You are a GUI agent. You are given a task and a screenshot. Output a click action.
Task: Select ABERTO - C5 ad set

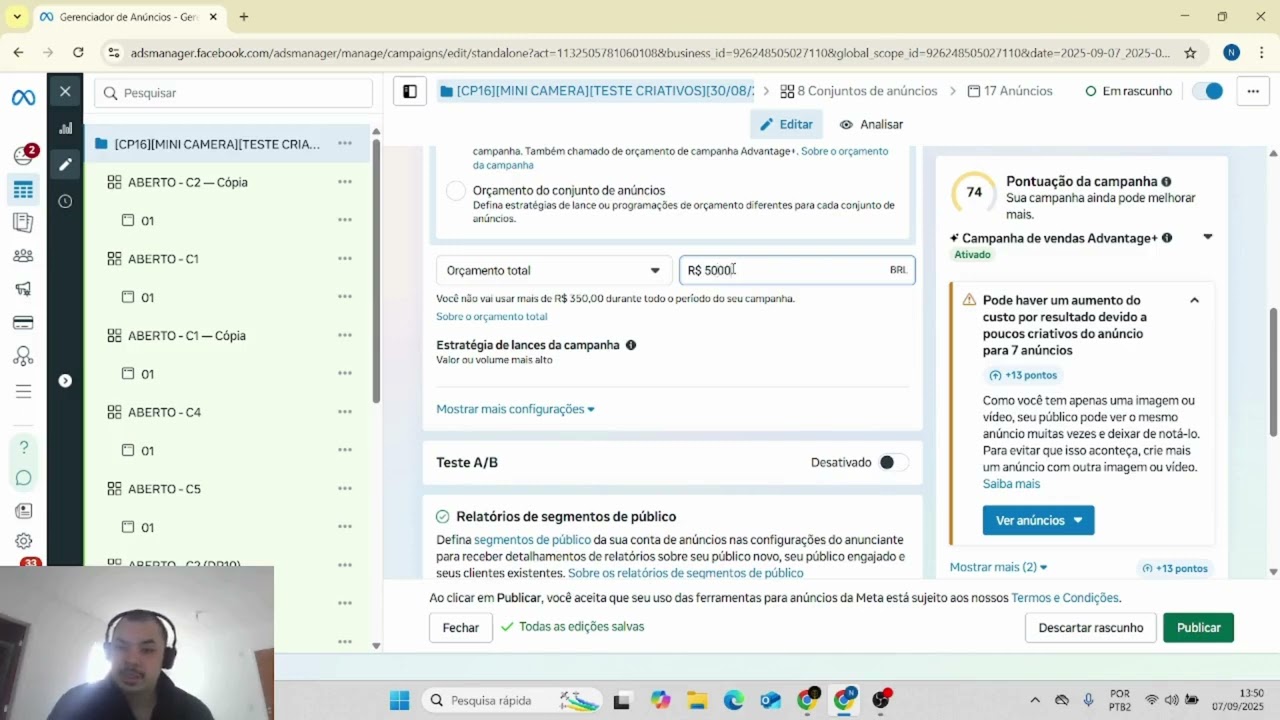tap(164, 489)
